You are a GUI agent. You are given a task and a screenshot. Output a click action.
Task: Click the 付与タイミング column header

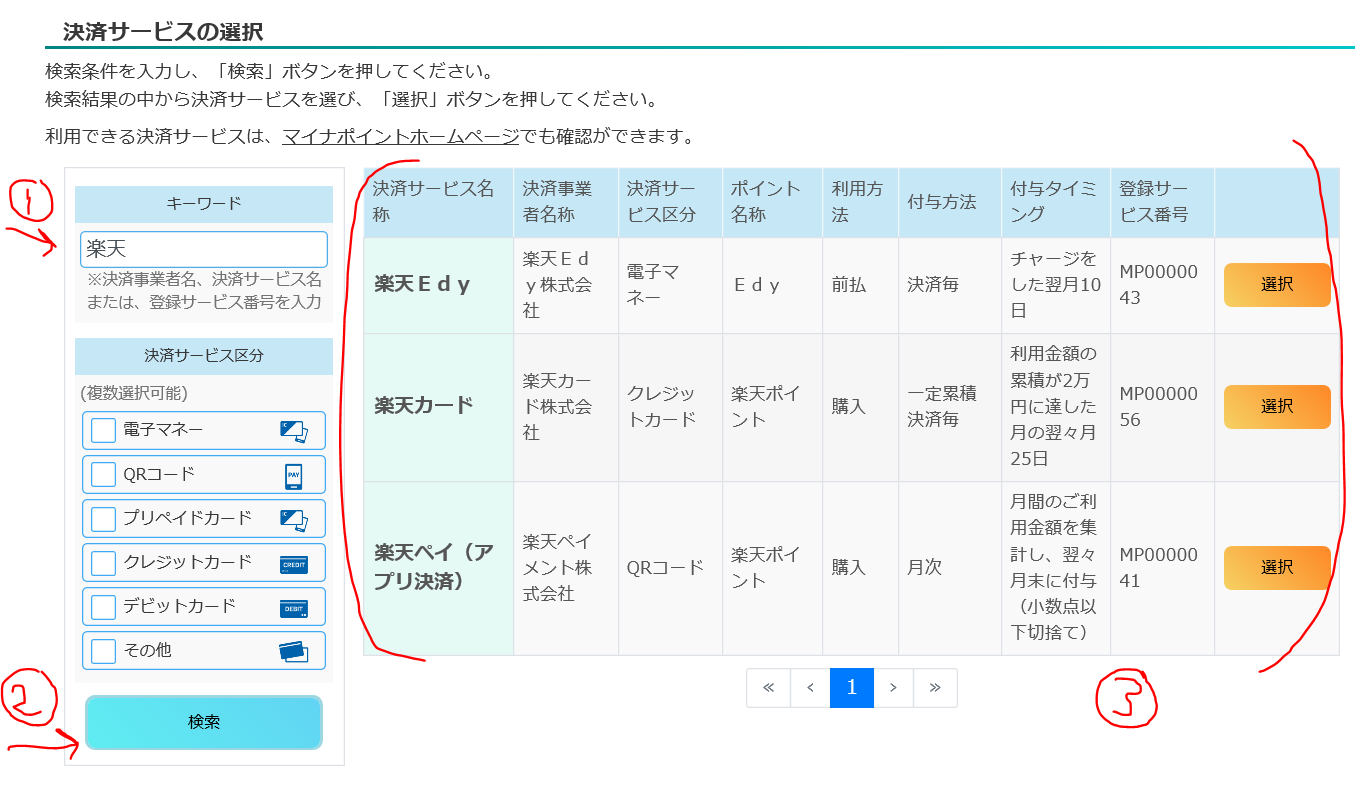coord(1056,202)
